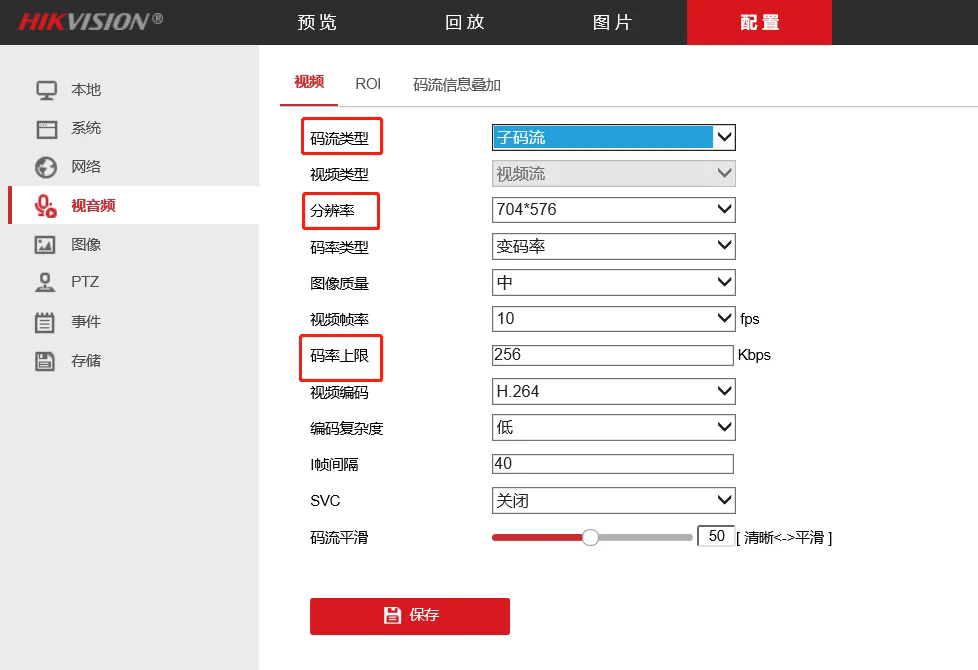Click the 事件 calendar icon in sidebar

46,322
